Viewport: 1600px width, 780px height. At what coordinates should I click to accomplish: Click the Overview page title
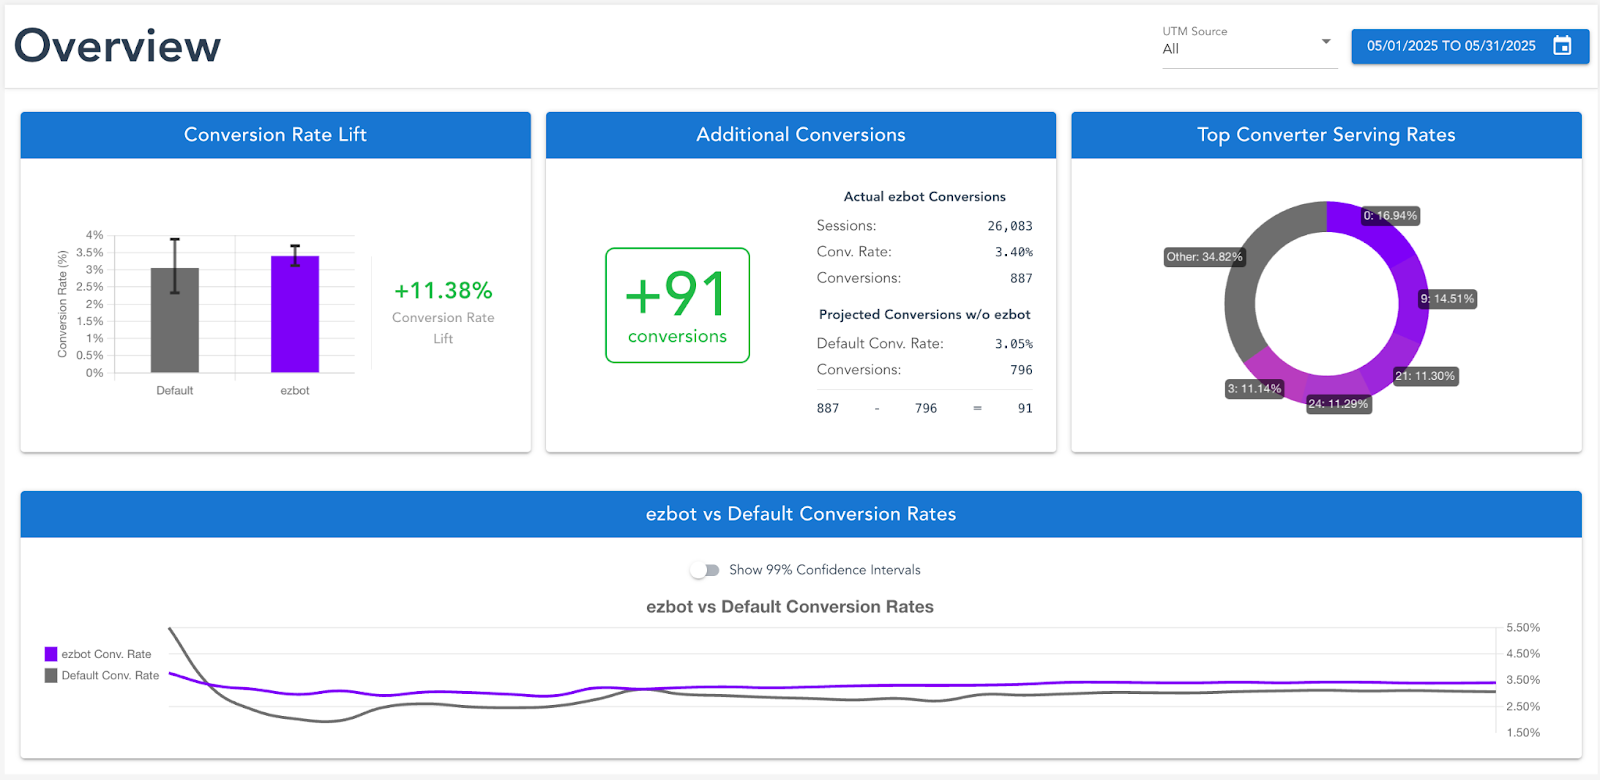(x=117, y=46)
